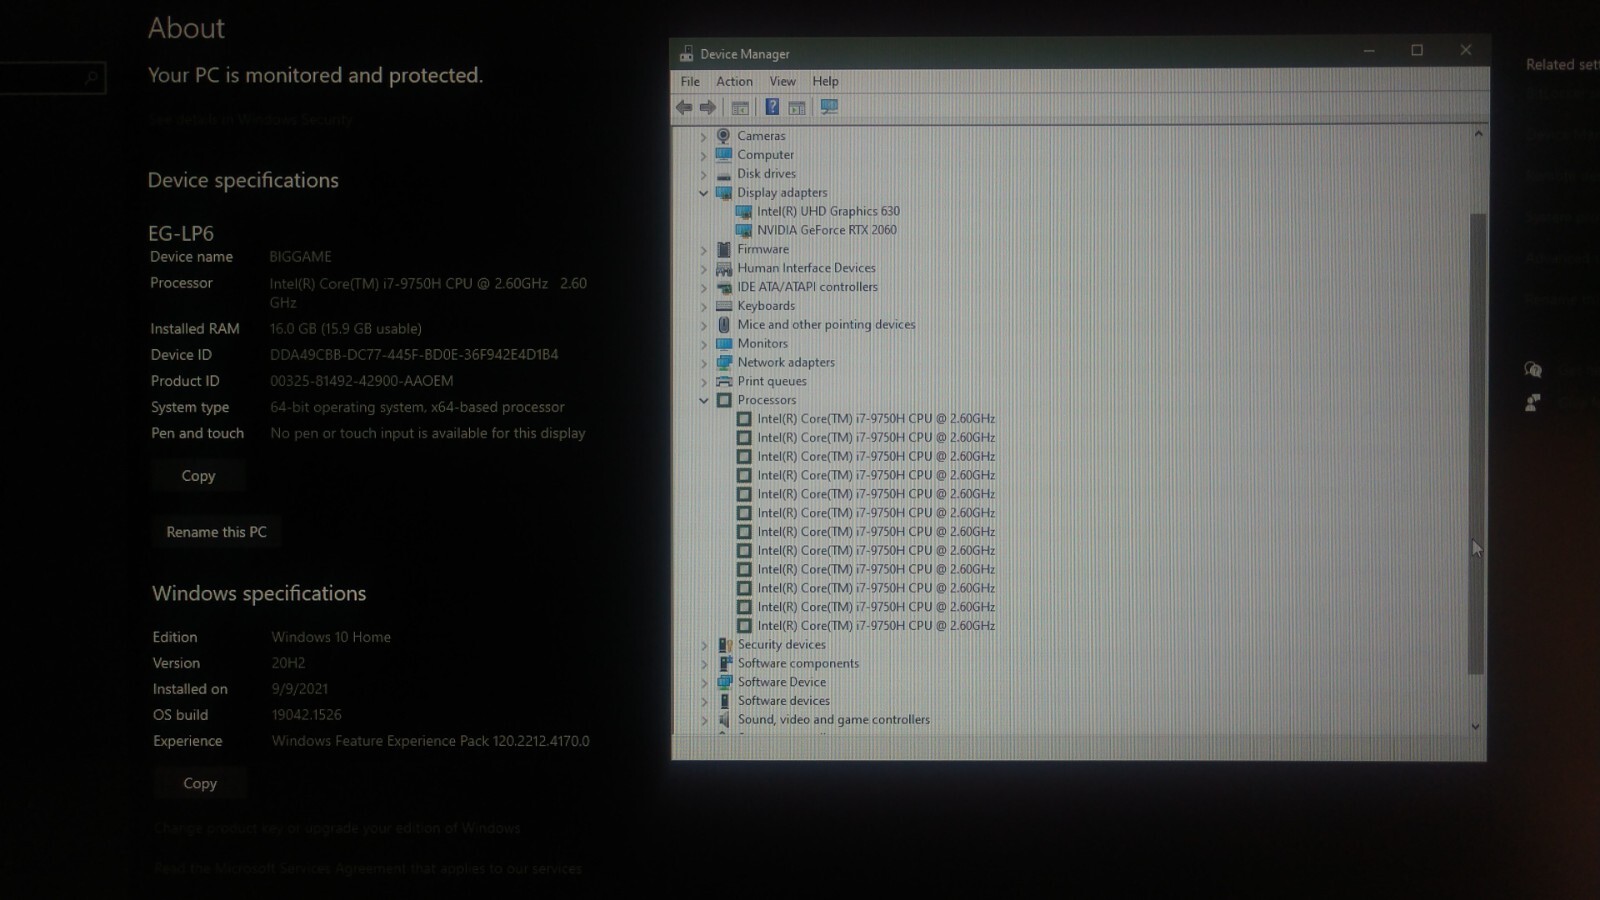Click the Rename this PC button

tap(217, 532)
